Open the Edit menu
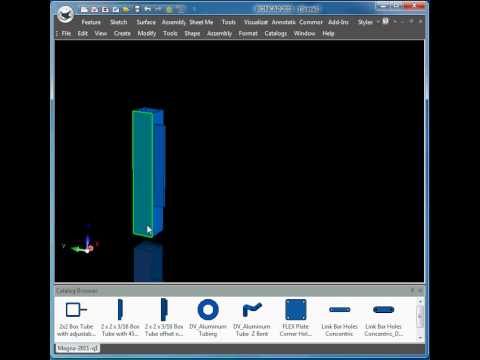Image resolution: width=480 pixels, height=360 pixels. (x=82, y=33)
